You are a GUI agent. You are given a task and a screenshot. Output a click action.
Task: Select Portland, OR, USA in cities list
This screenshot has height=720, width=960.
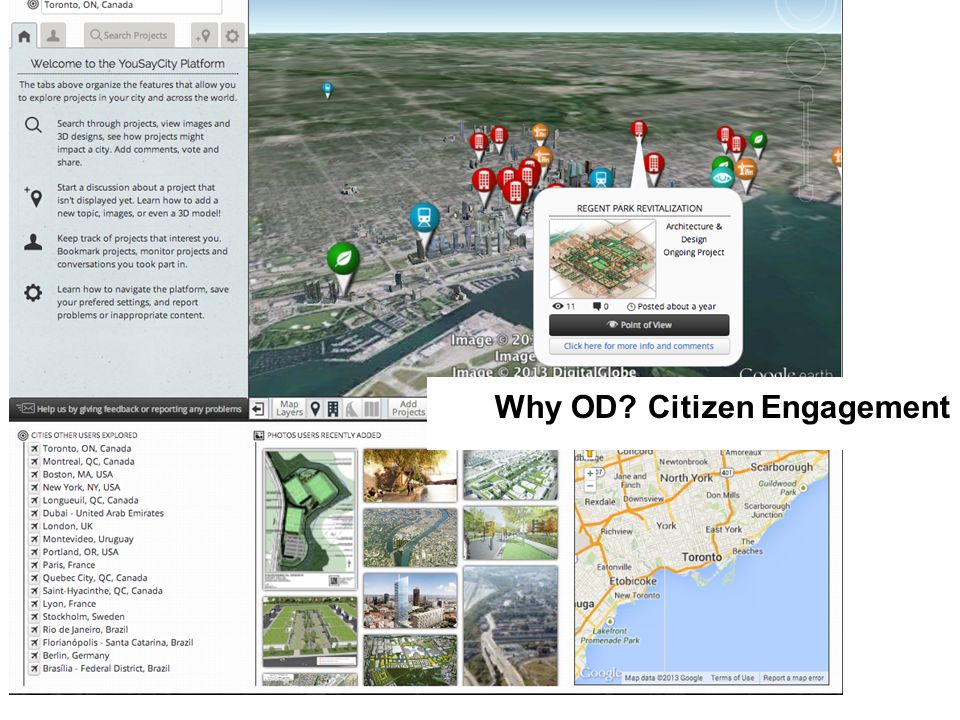(80, 552)
